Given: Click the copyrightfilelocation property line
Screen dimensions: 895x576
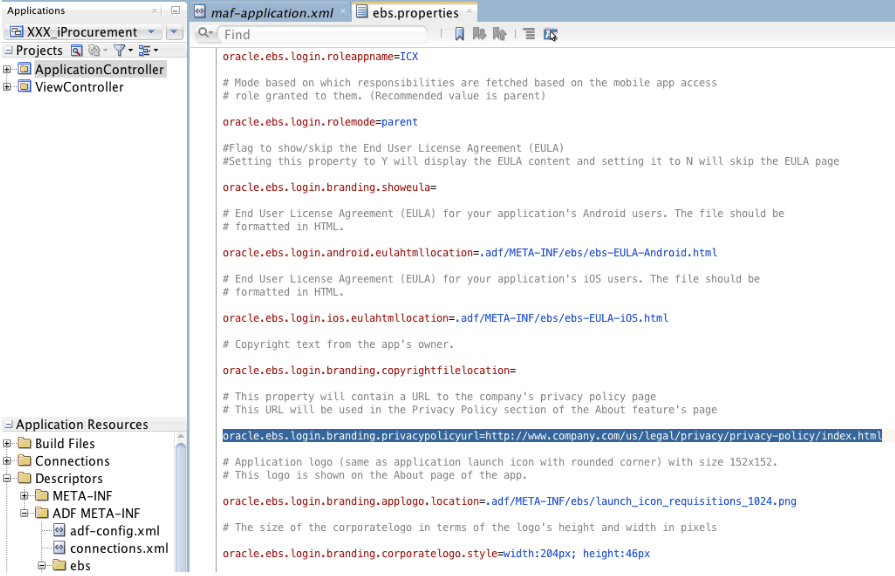Looking at the screenshot, I should click(369, 370).
